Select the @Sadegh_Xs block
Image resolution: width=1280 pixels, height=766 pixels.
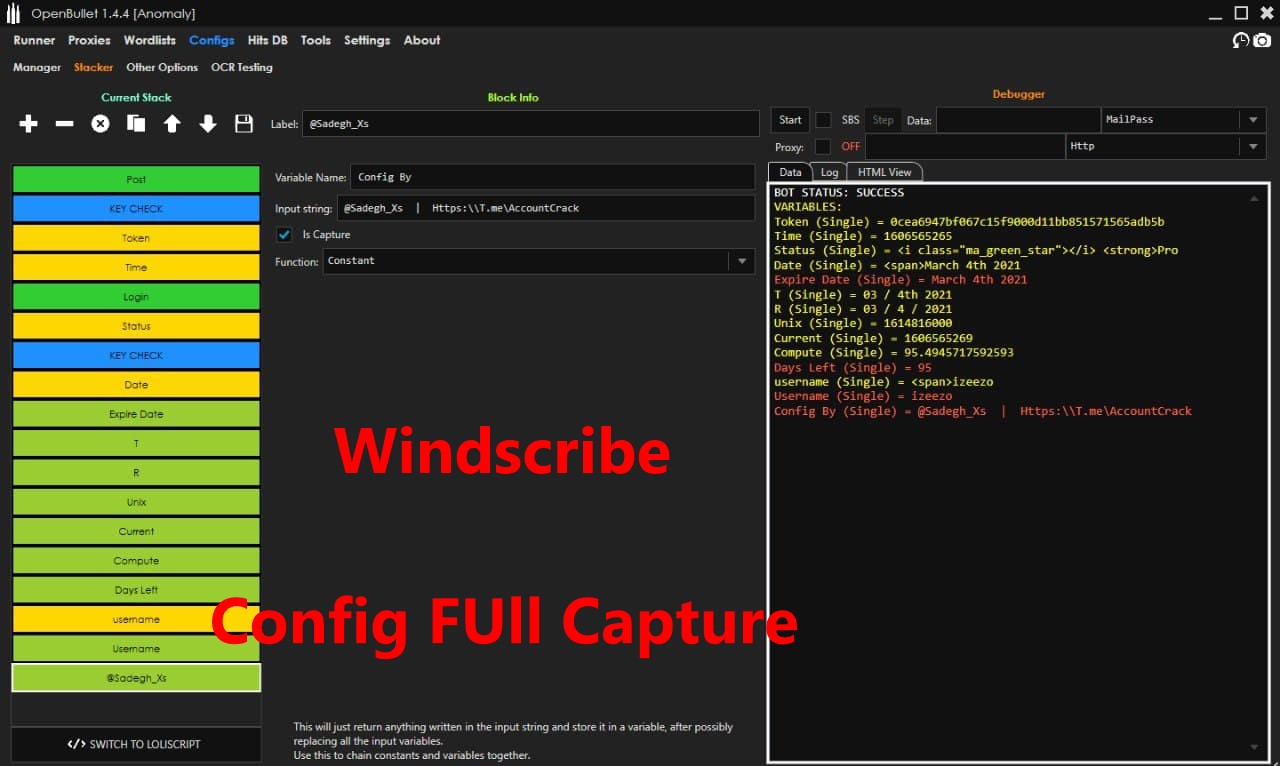136,678
